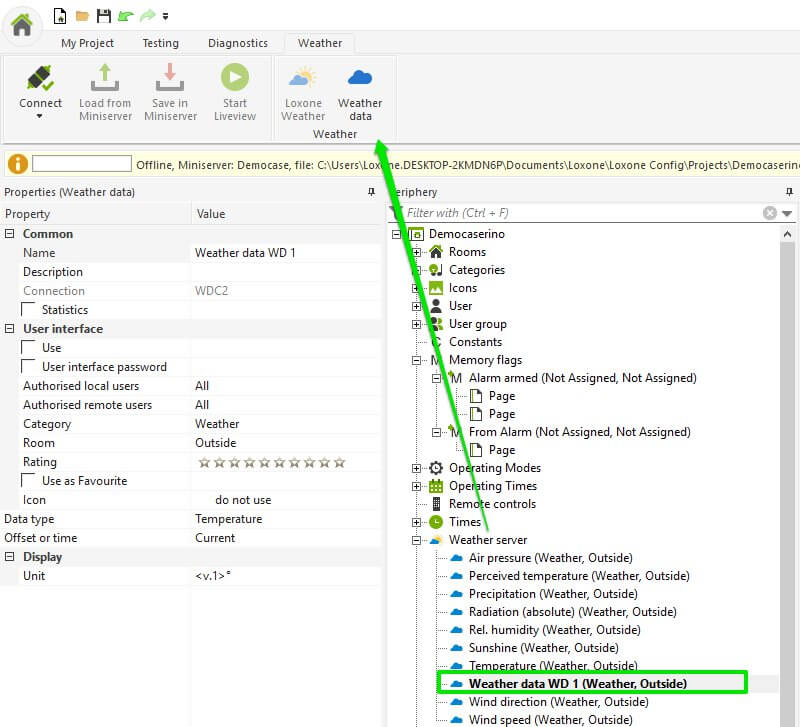The image size is (800, 727).
Task: Expand the Rooms tree node
Action: point(417,252)
